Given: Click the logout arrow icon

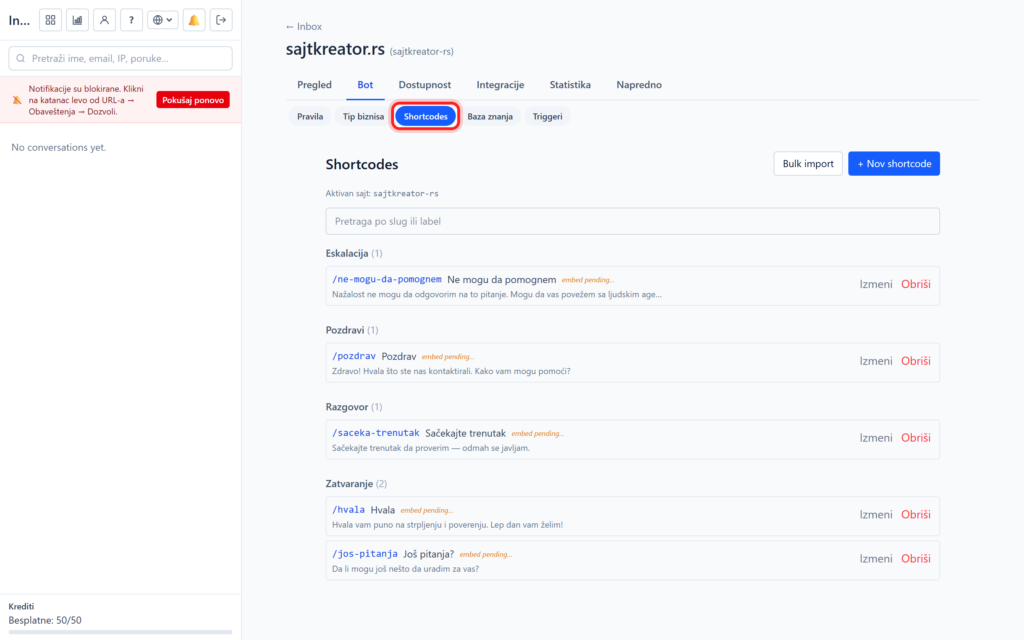Looking at the screenshot, I should tap(221, 20).
